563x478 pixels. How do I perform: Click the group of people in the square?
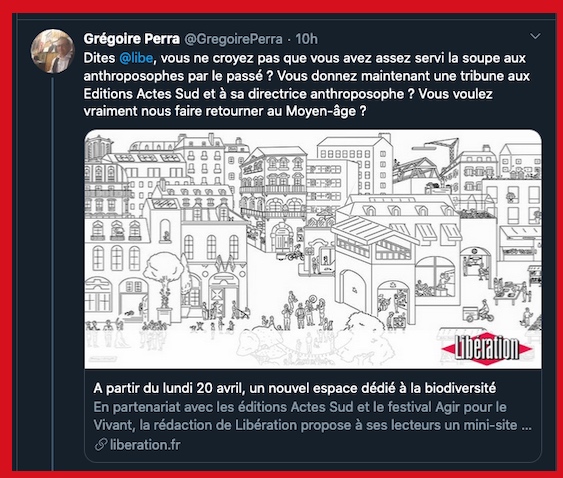[303, 311]
